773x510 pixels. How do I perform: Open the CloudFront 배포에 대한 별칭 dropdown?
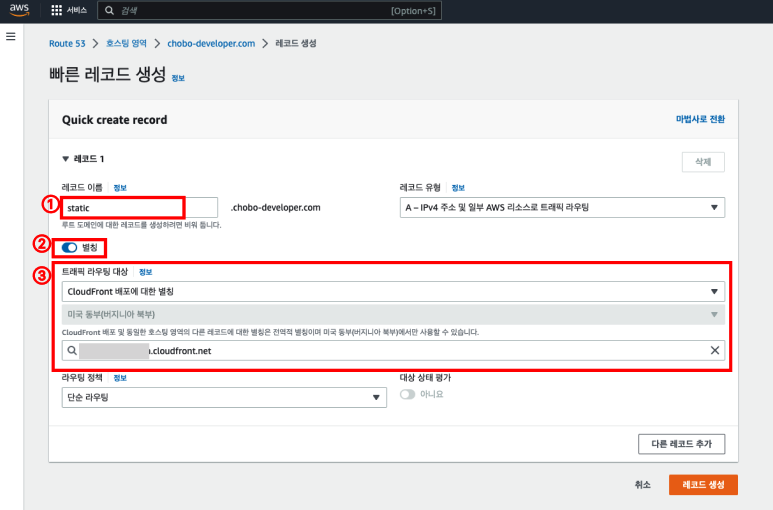pyautogui.click(x=393, y=291)
